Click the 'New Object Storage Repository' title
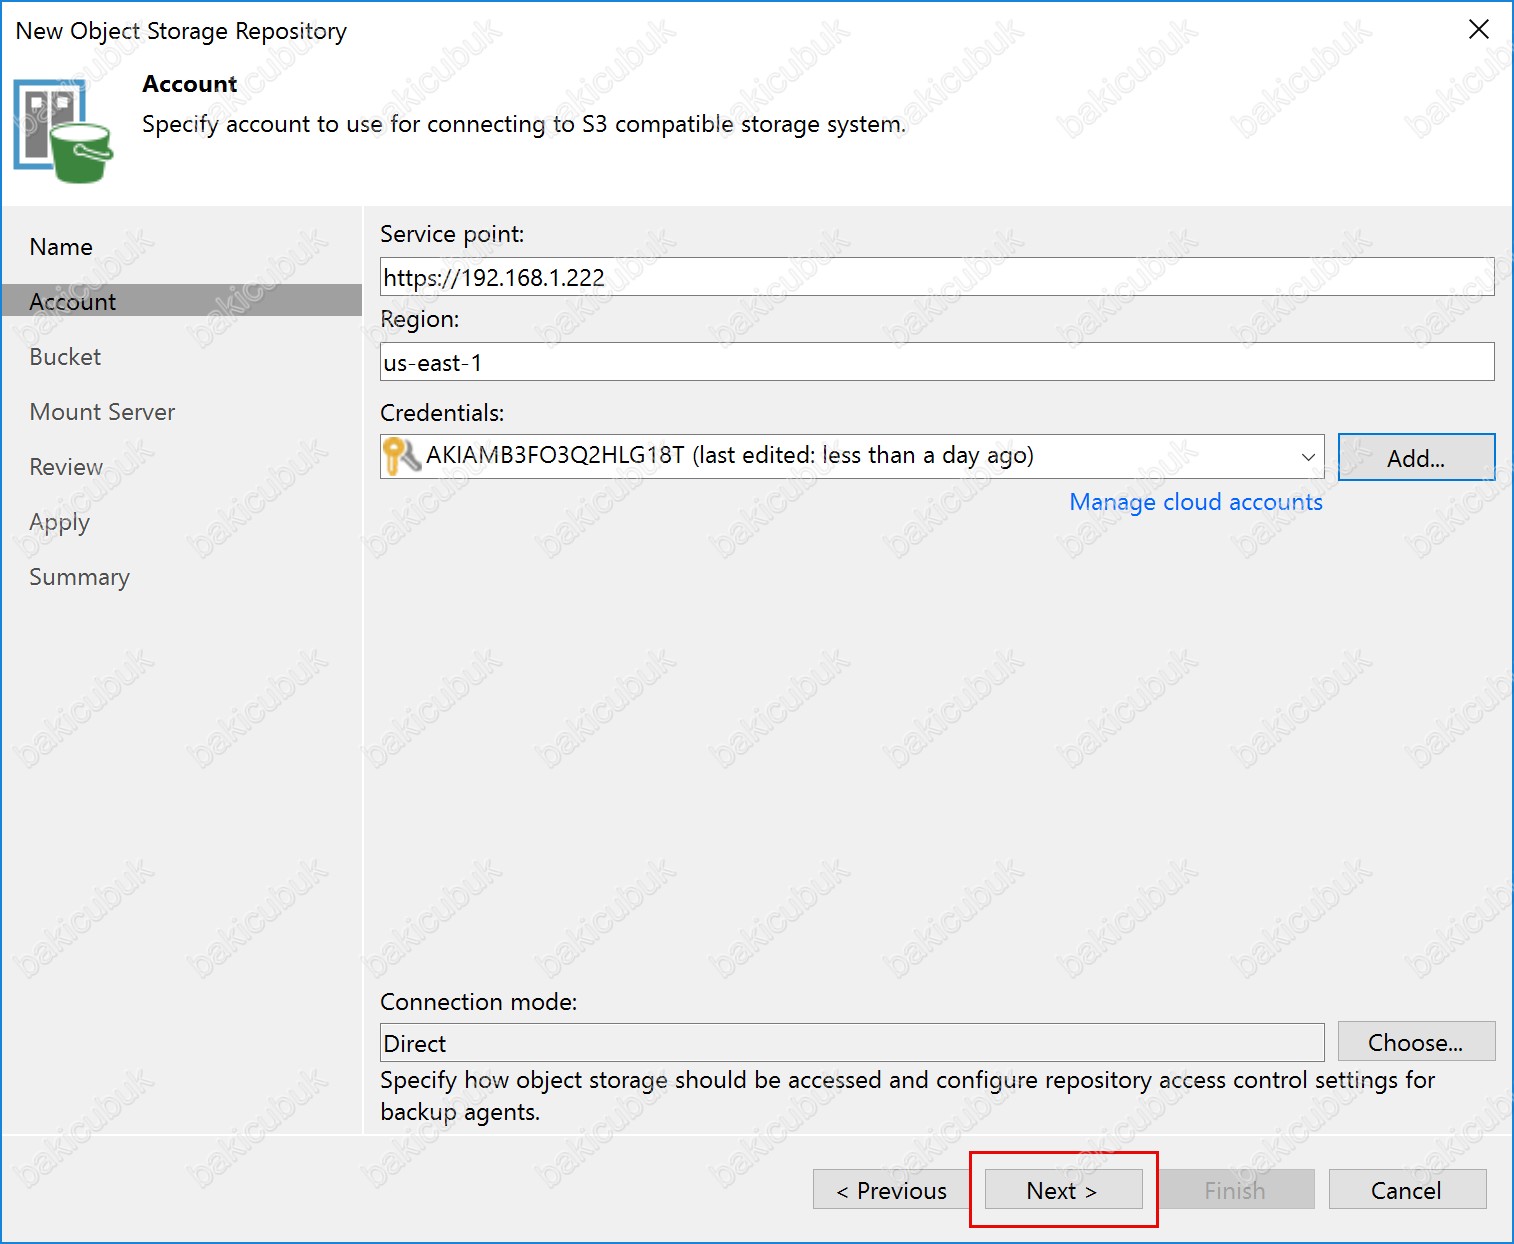 181,31
